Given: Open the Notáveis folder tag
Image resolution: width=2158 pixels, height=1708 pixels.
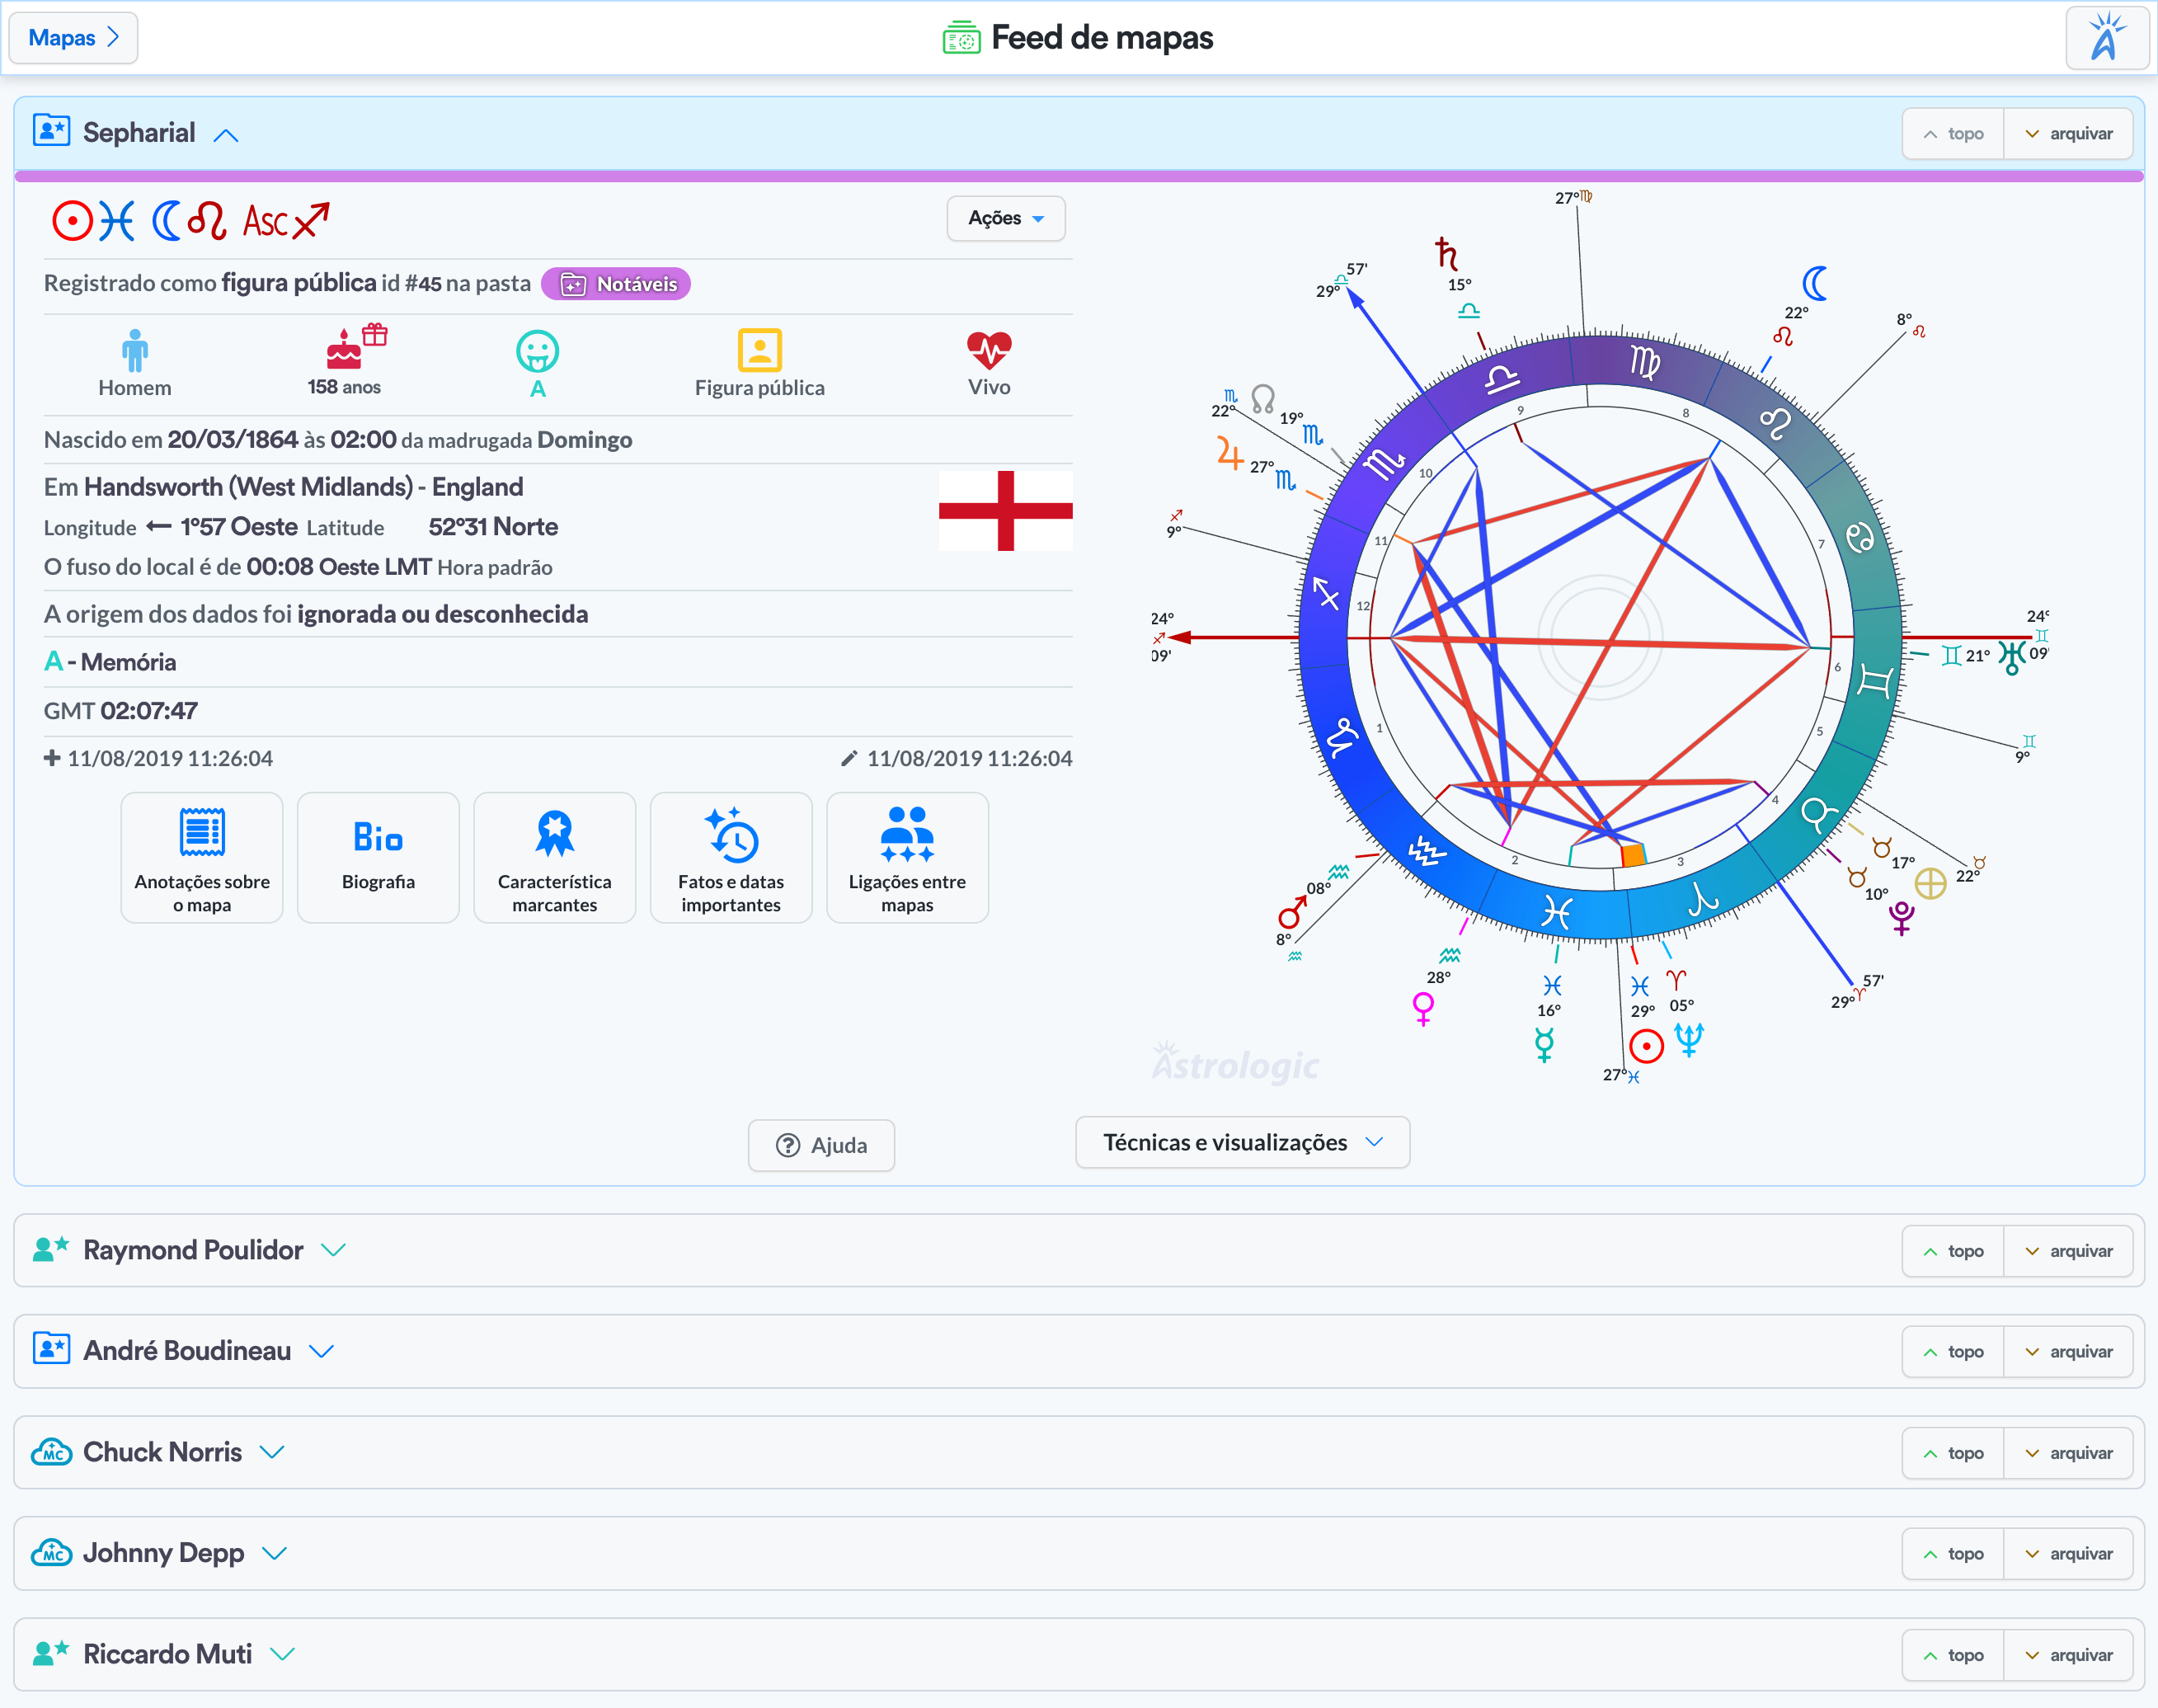Looking at the screenshot, I should 616,284.
